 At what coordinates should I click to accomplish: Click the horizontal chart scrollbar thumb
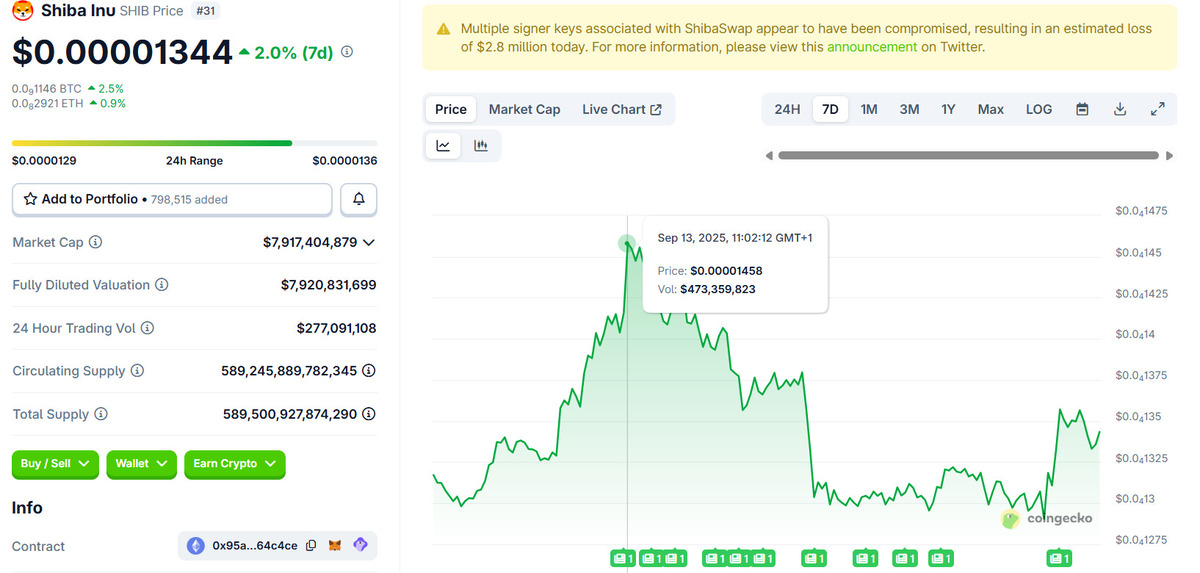coord(968,156)
